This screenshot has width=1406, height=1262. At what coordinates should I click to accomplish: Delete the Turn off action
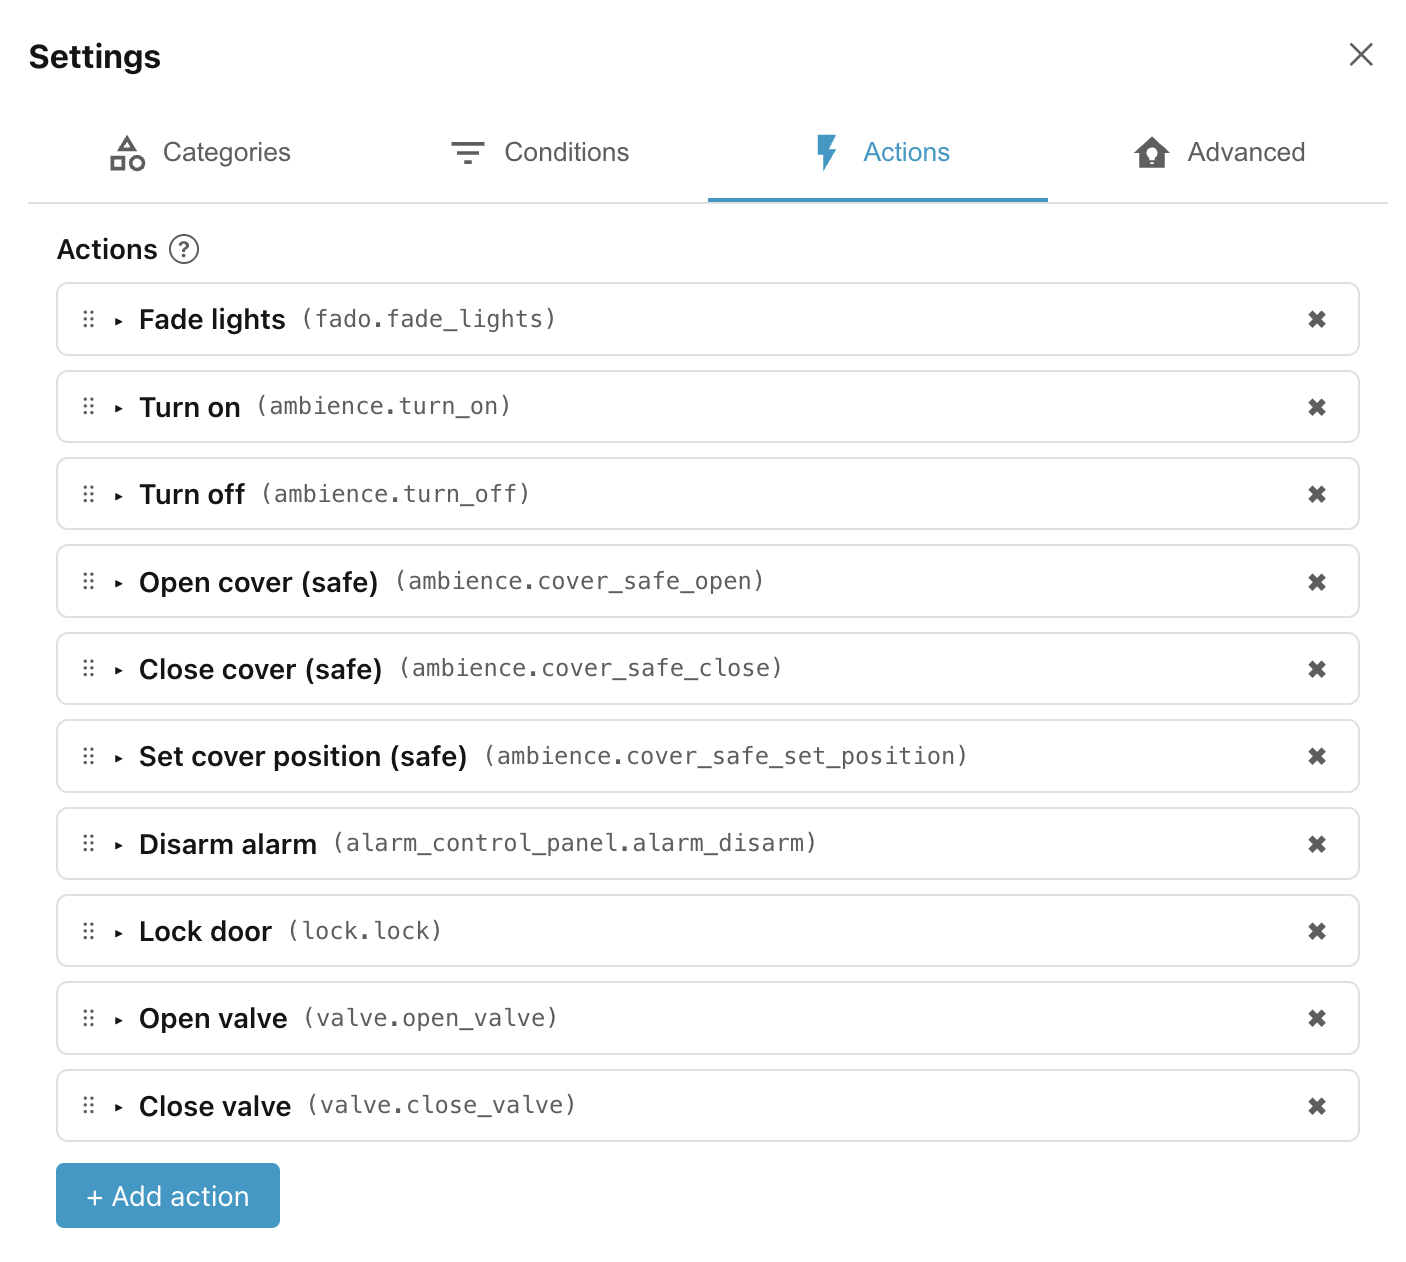point(1317,494)
